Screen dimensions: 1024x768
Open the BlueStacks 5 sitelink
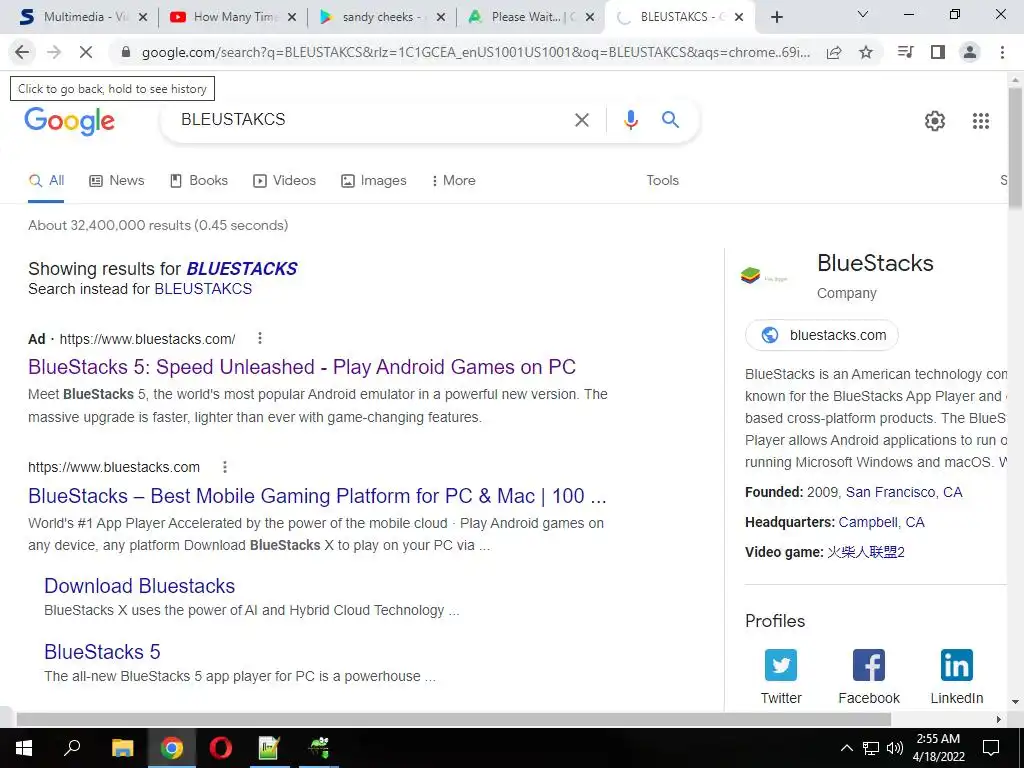pos(103,652)
